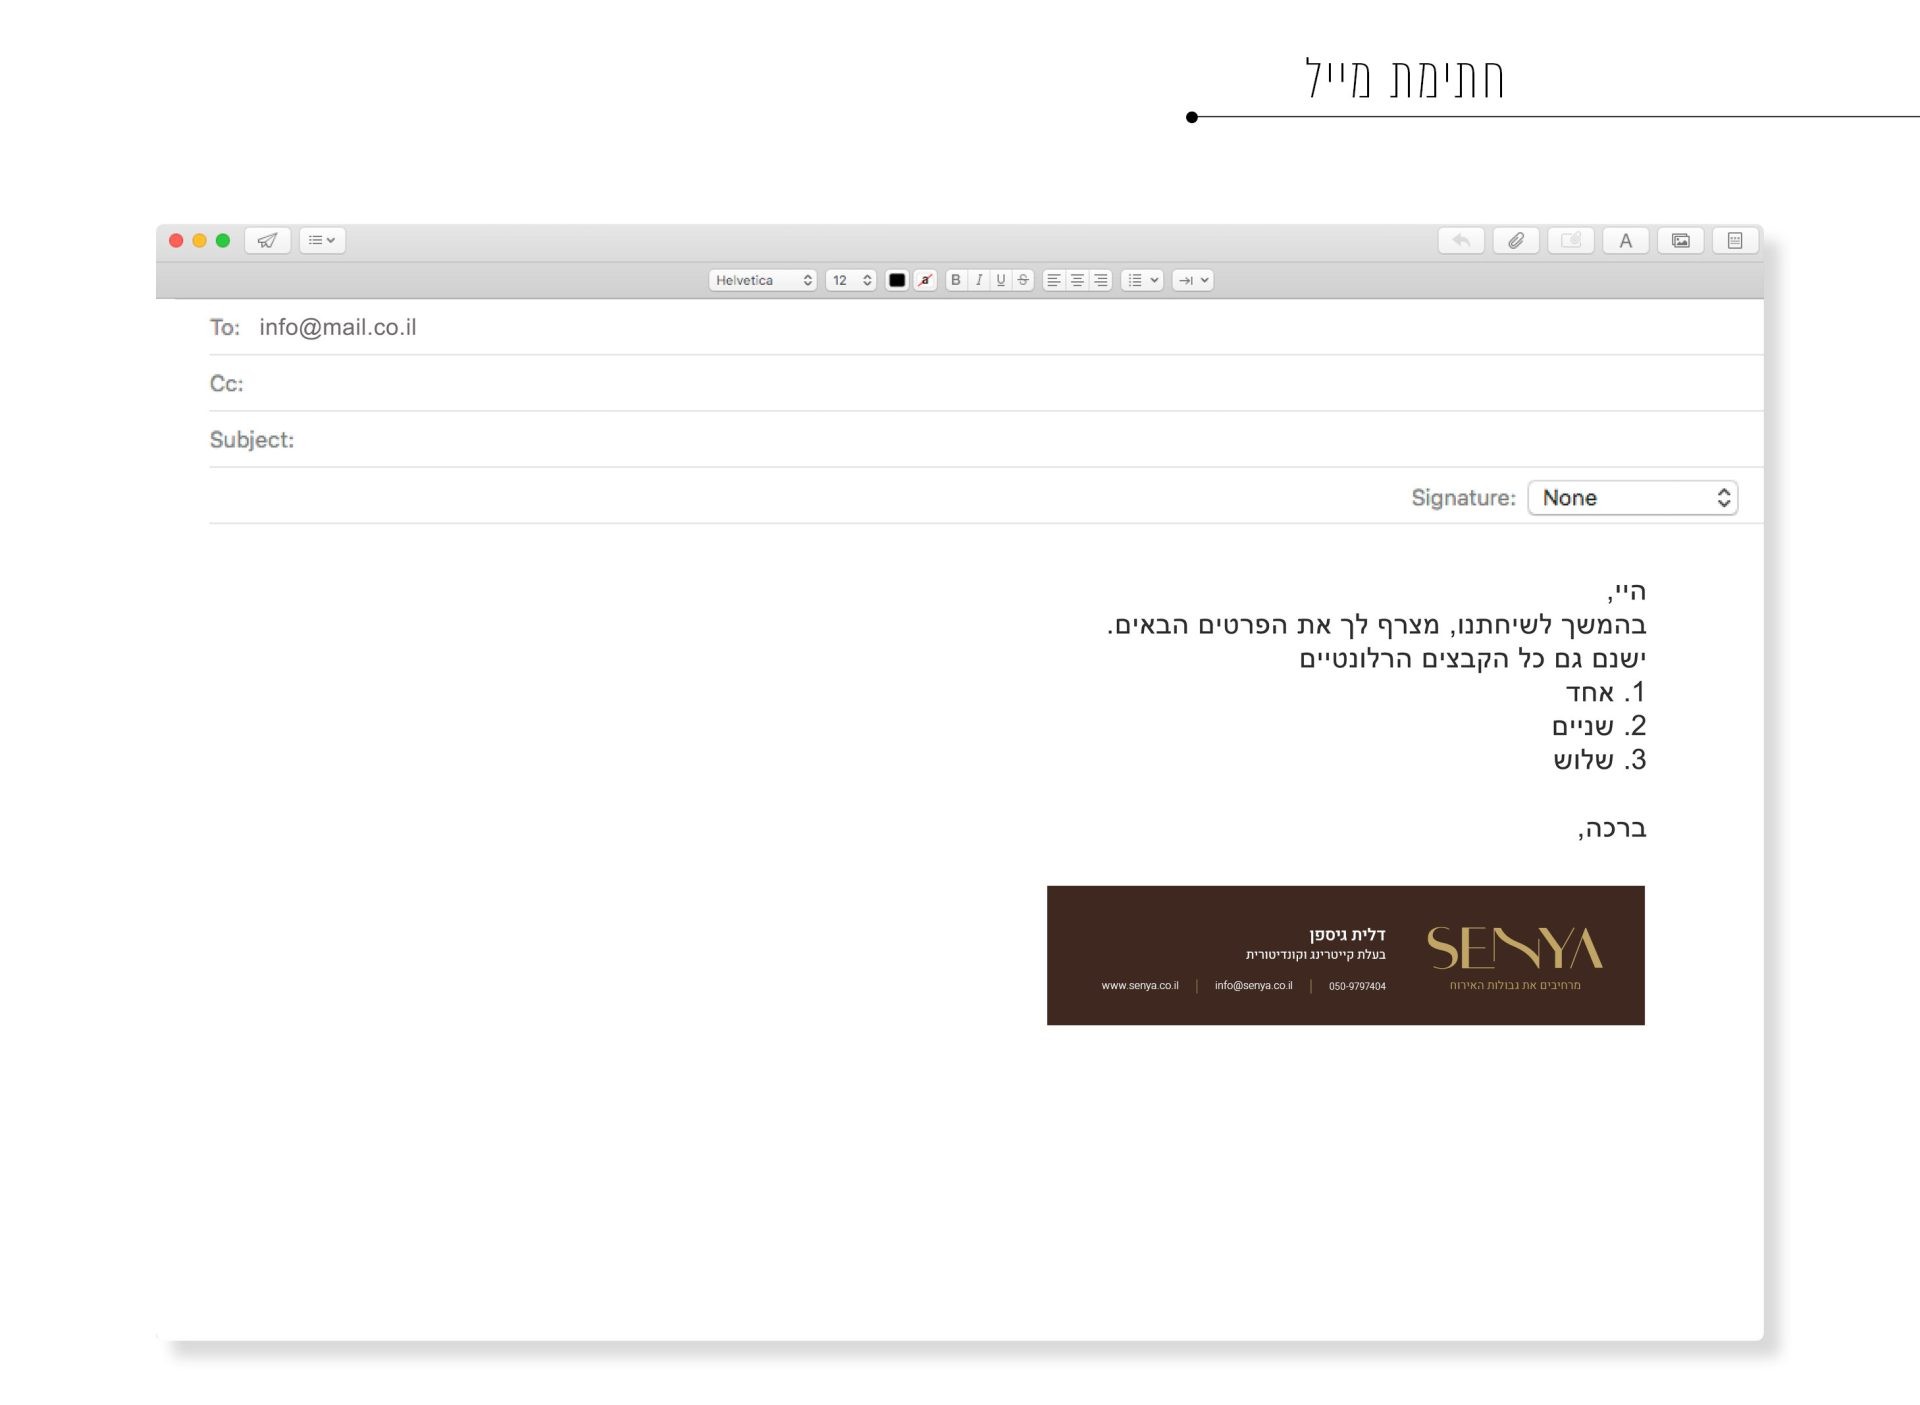Toggle italic formatting

click(x=979, y=280)
